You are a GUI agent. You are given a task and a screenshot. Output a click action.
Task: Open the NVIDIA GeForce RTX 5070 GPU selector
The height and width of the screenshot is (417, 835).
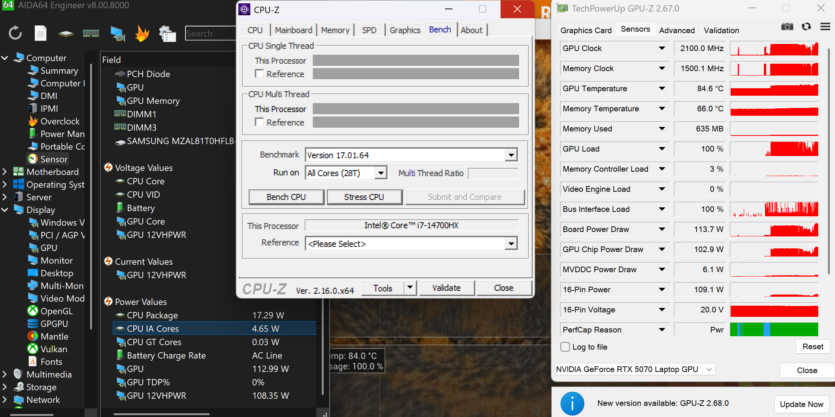[x=634, y=370]
